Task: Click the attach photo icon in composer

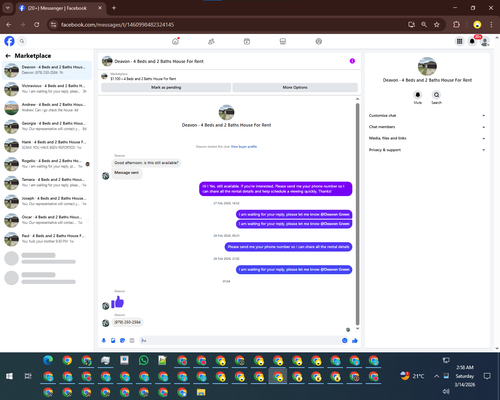Action: tap(113, 340)
